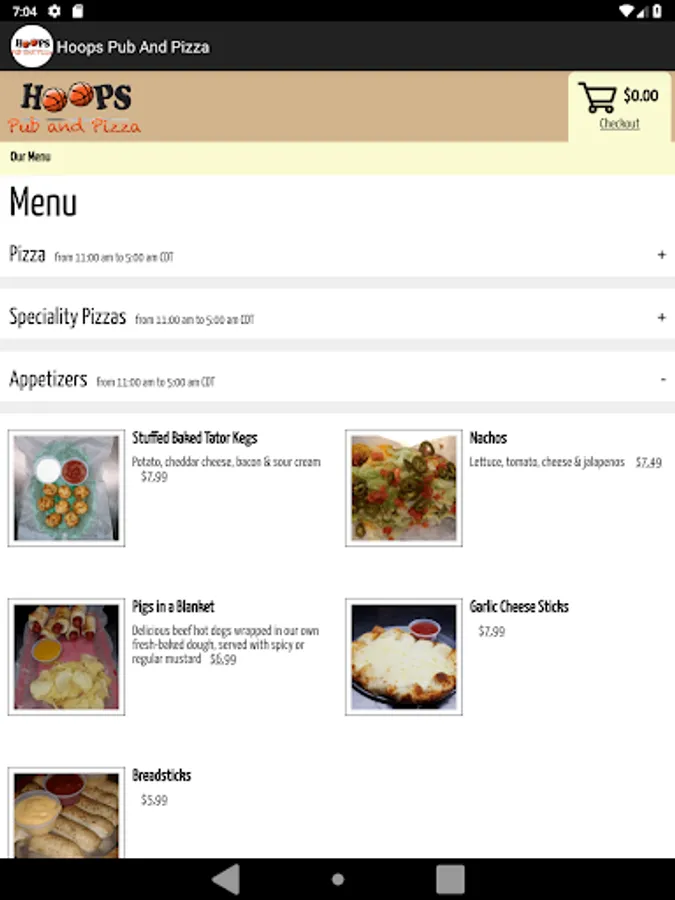The height and width of the screenshot is (900, 675).
Task: Tap the Pigs in a Blanket photo
Action: (x=66, y=657)
